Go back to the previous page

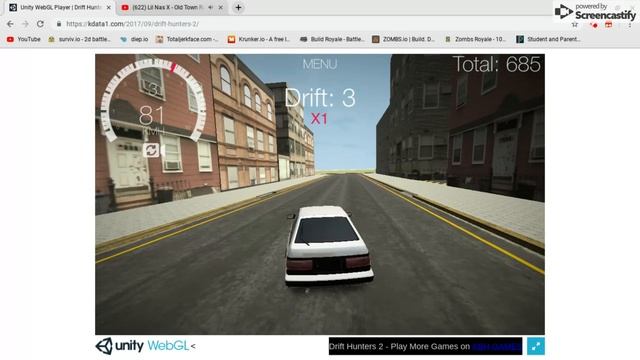click(10, 24)
